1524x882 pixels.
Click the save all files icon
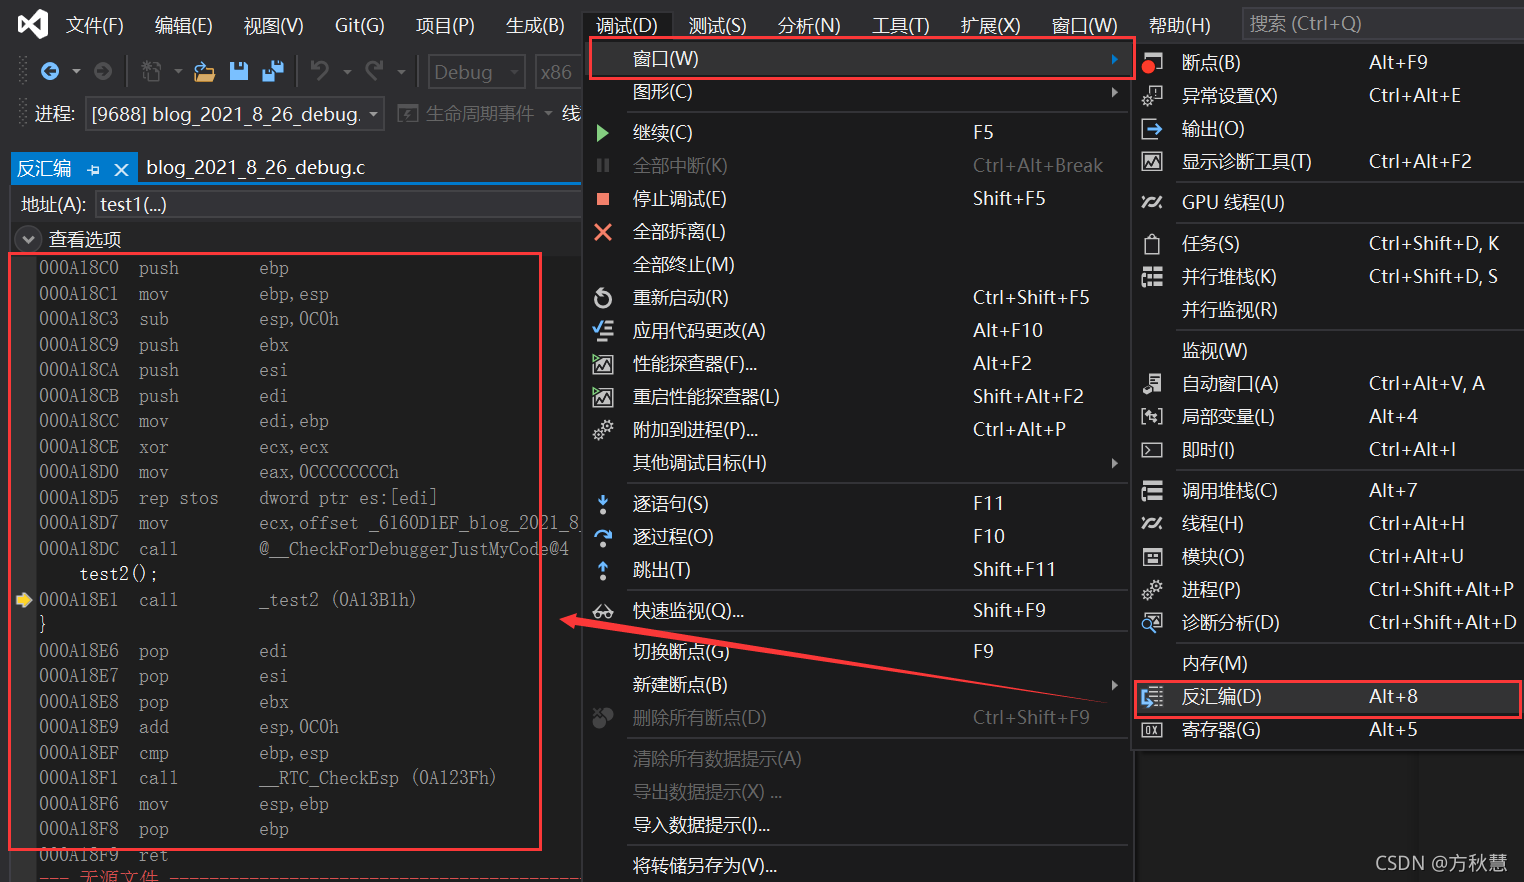[272, 71]
